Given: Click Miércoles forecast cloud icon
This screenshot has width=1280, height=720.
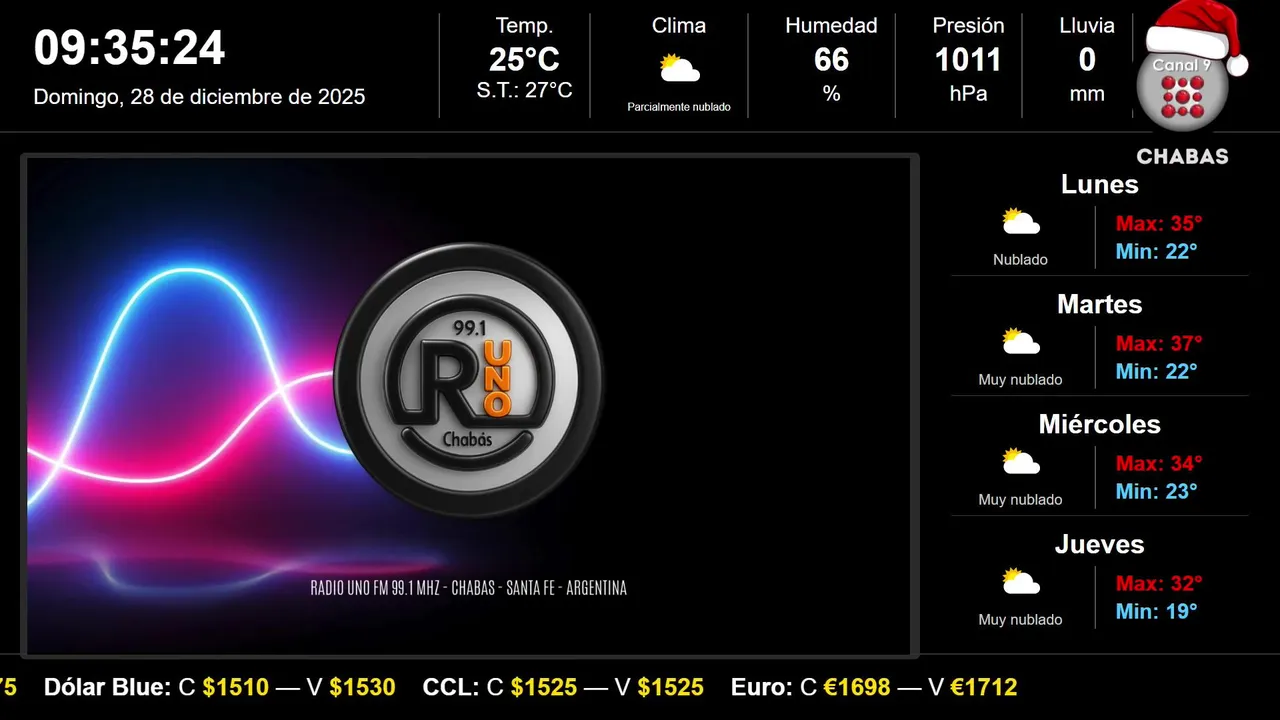Looking at the screenshot, I should (x=1021, y=462).
